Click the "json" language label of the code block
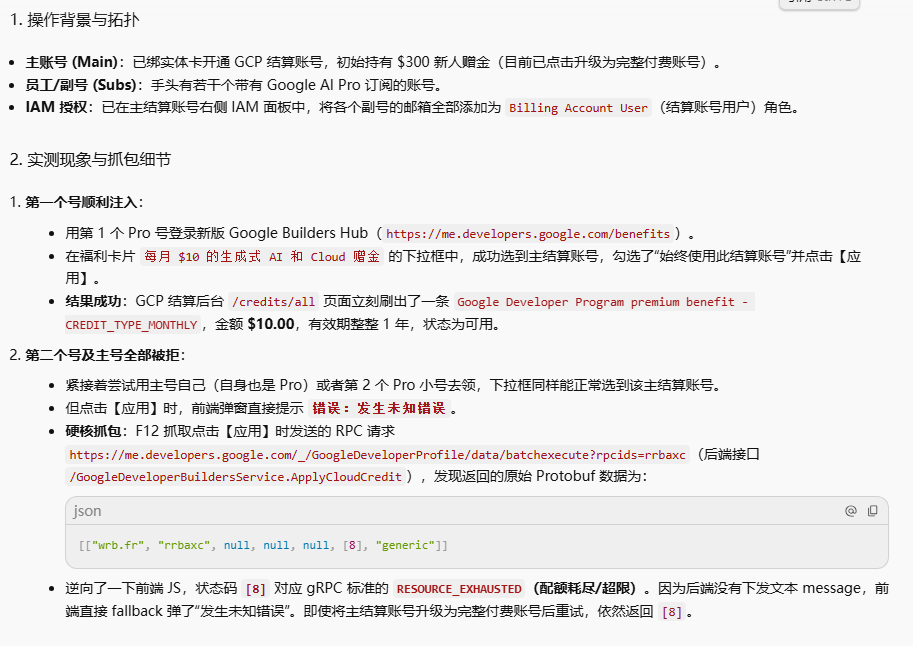Screen dimensions: 913x646 pos(87,511)
